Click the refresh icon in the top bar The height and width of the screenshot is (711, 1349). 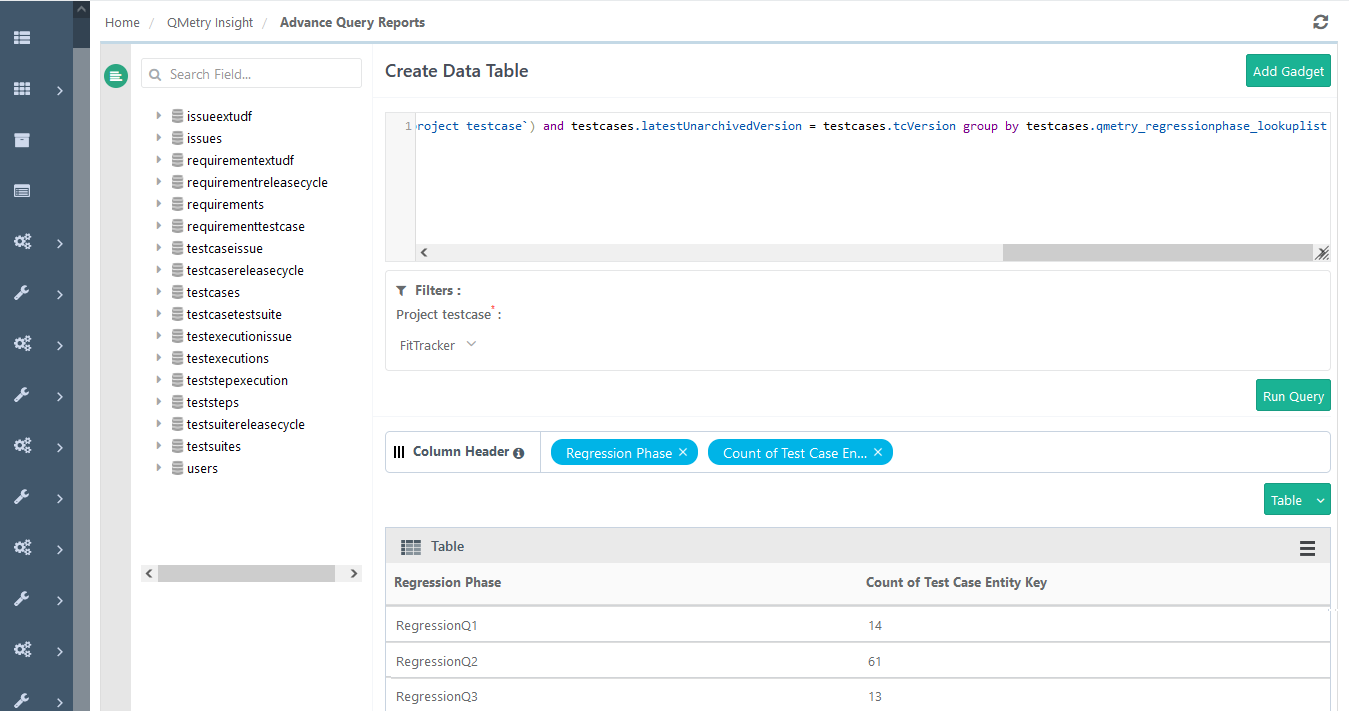[1321, 22]
